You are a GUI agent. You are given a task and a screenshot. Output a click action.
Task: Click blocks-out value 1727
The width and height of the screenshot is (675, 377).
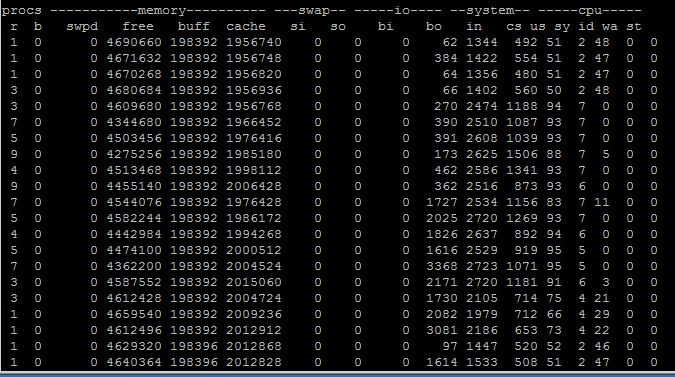click(x=442, y=202)
